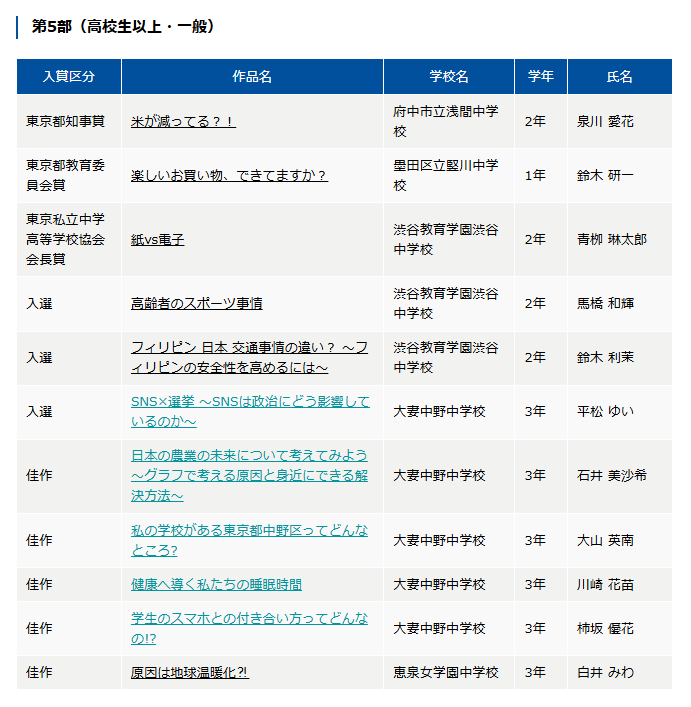Open the 高齢者のスポーツ事情 link
Screen dimensions: 691x707
coord(196,303)
